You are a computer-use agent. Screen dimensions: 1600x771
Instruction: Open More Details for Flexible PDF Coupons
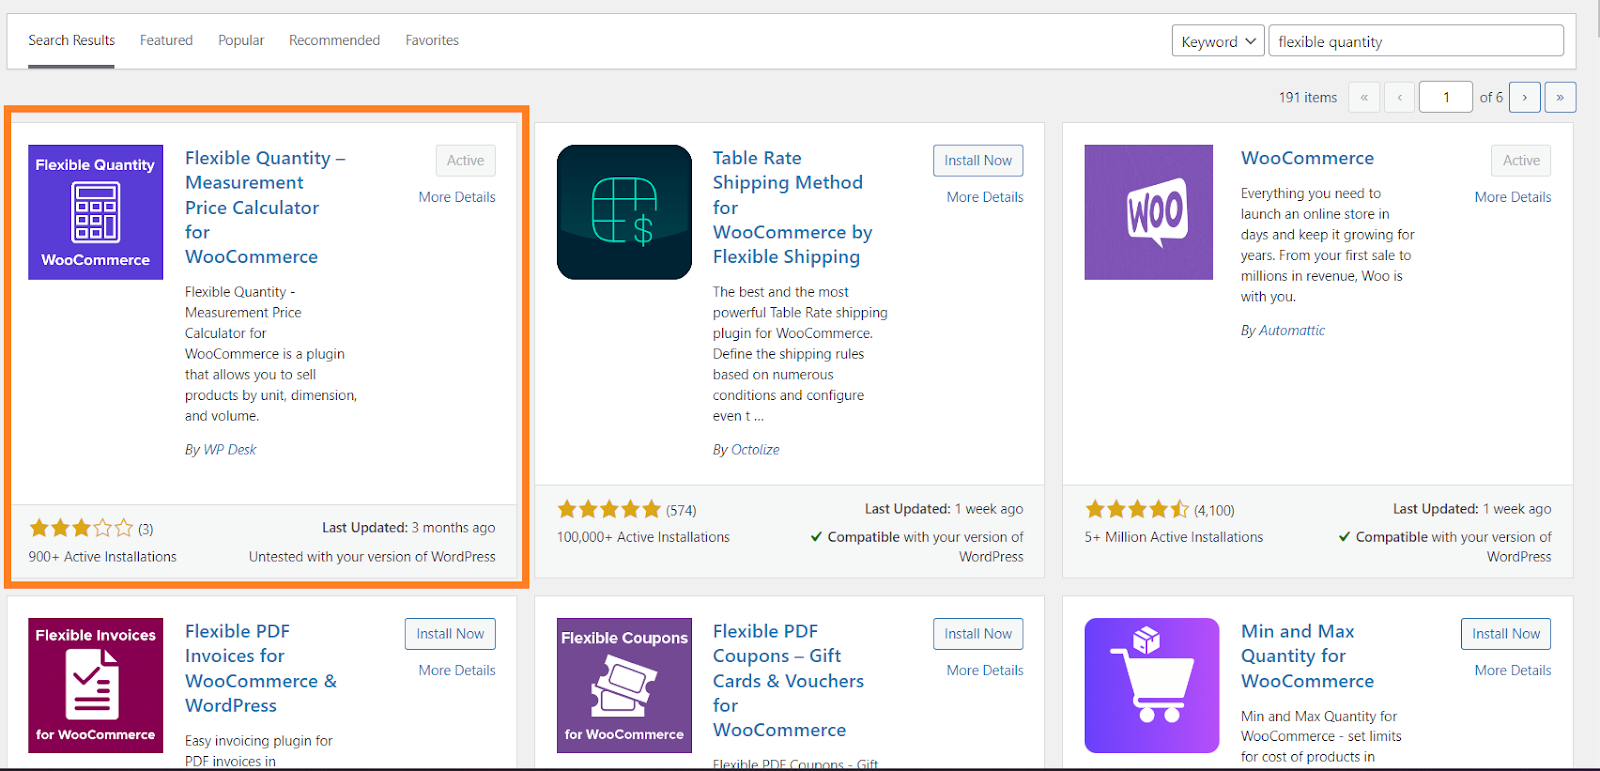point(985,670)
